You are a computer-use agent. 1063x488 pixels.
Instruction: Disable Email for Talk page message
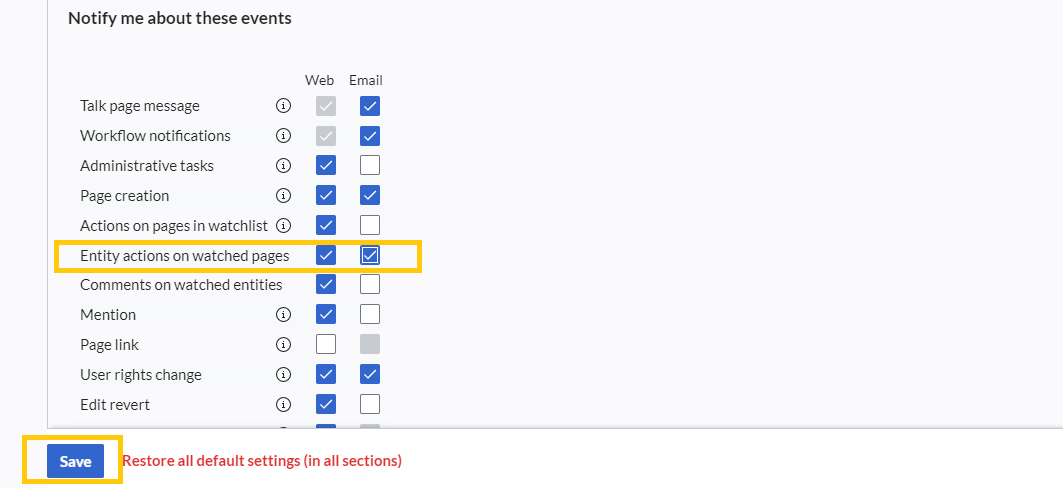pyautogui.click(x=369, y=106)
